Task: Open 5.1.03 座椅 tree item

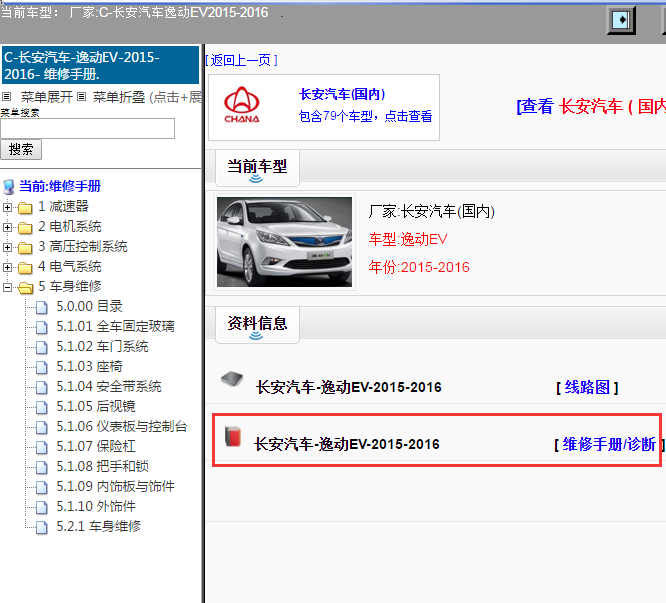Action: [89, 366]
